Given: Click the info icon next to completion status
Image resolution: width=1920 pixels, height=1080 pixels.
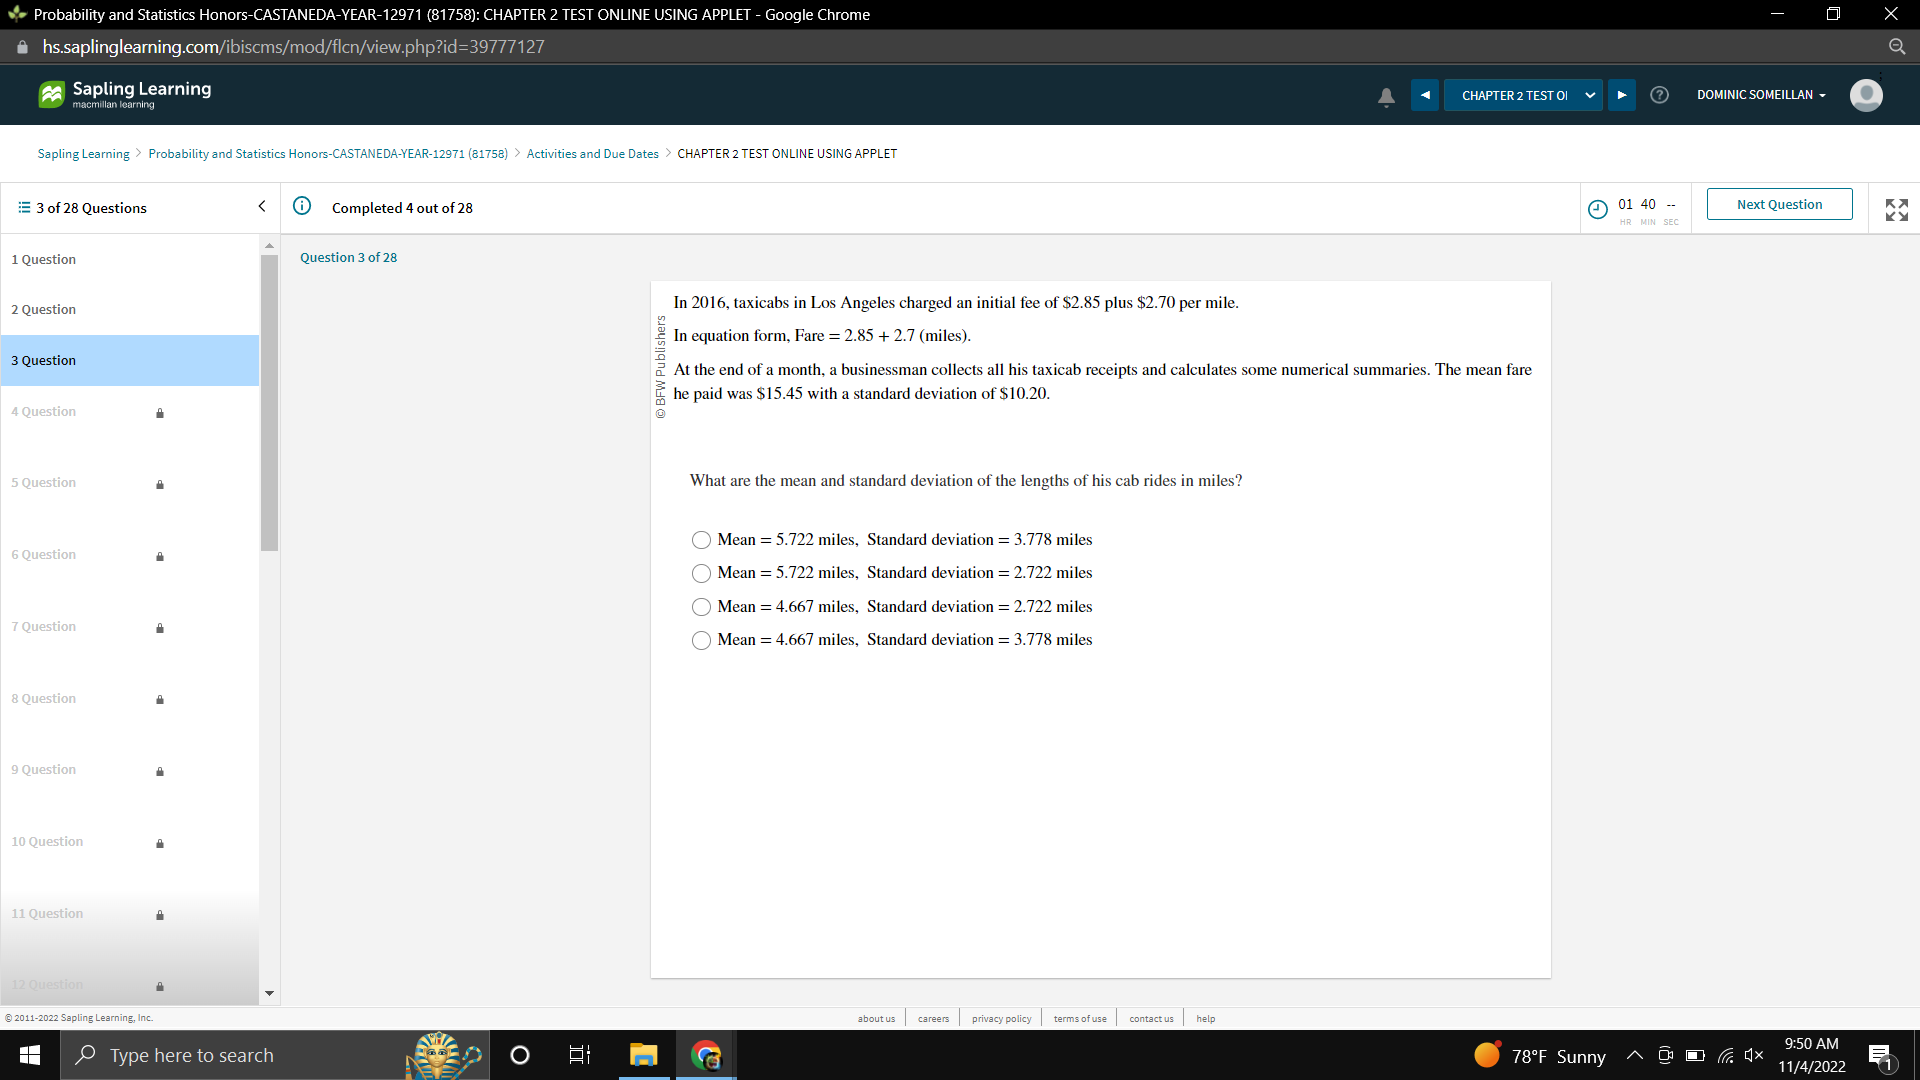Looking at the screenshot, I should [x=302, y=207].
